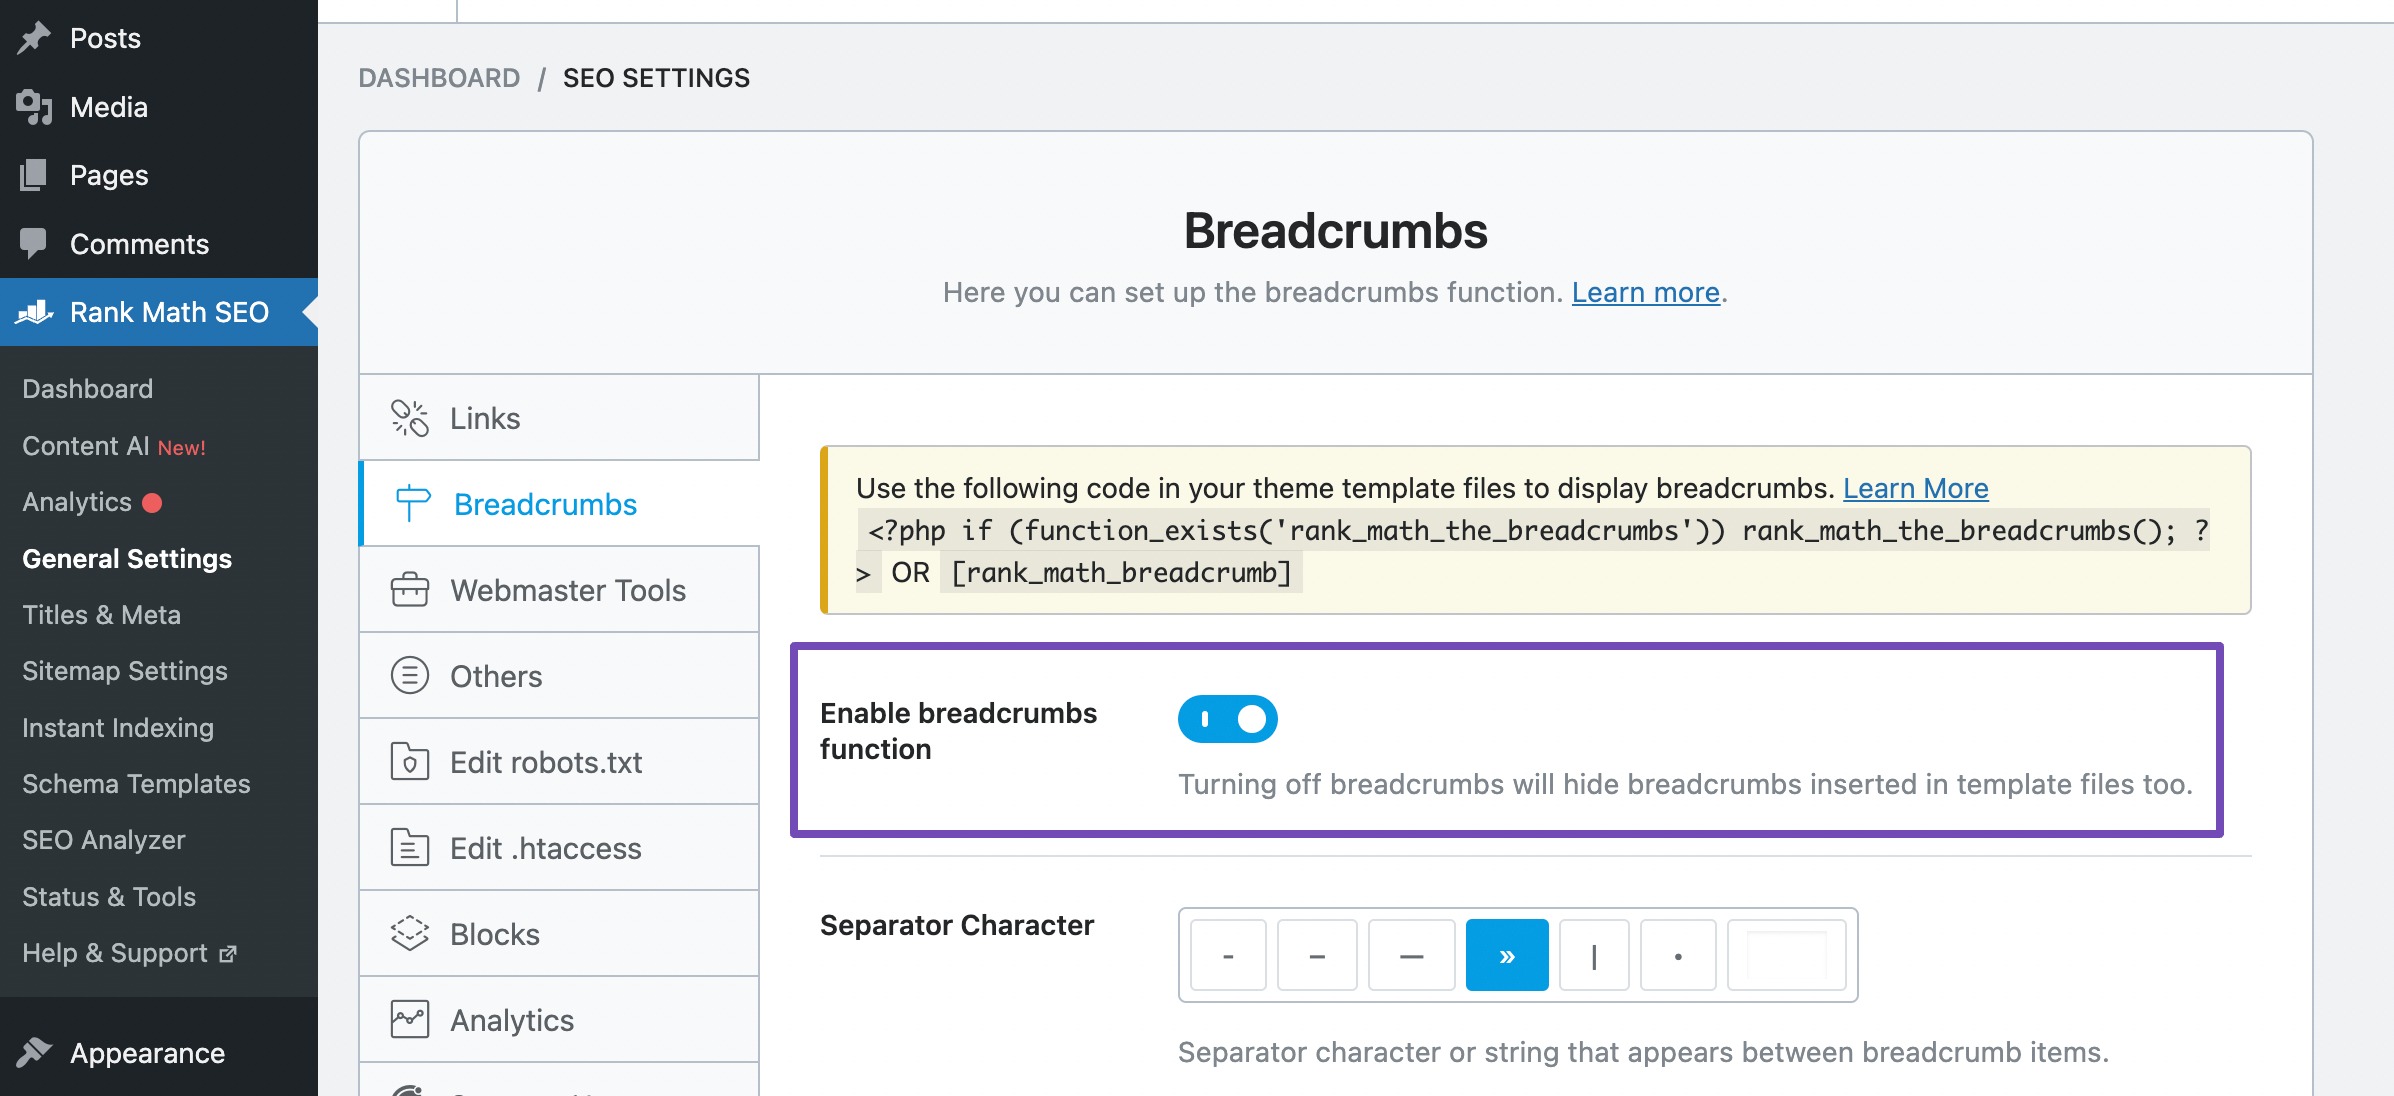
Task: Expand the Appearance menu
Action: 146,1052
